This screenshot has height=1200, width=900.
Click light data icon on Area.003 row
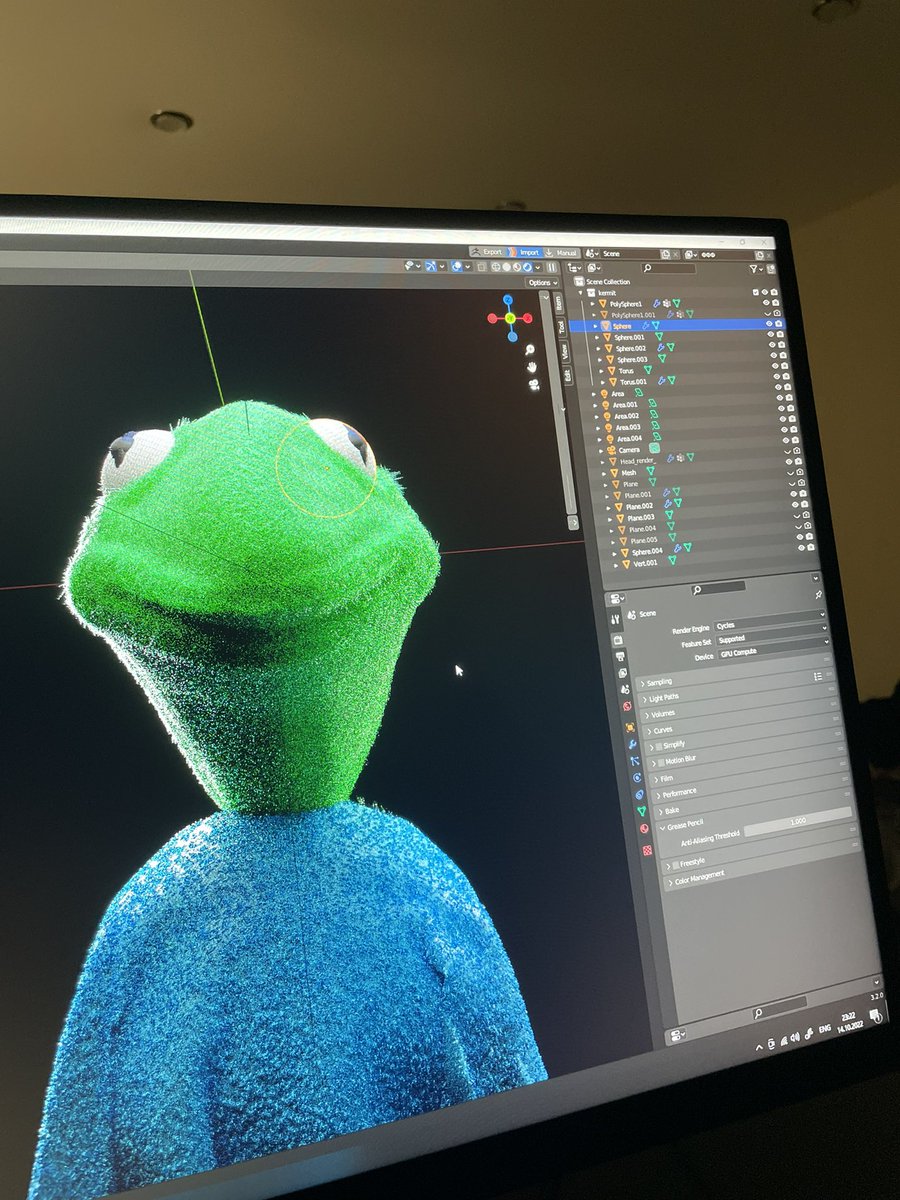656,425
